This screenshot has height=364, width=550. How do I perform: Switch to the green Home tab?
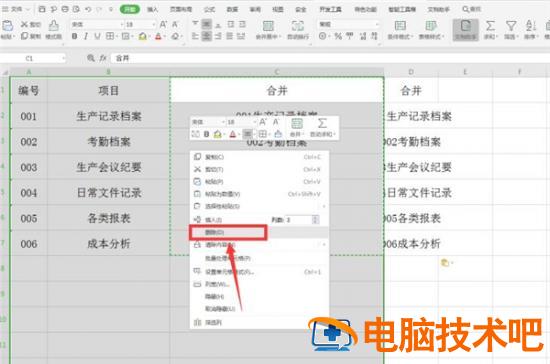[x=130, y=9]
